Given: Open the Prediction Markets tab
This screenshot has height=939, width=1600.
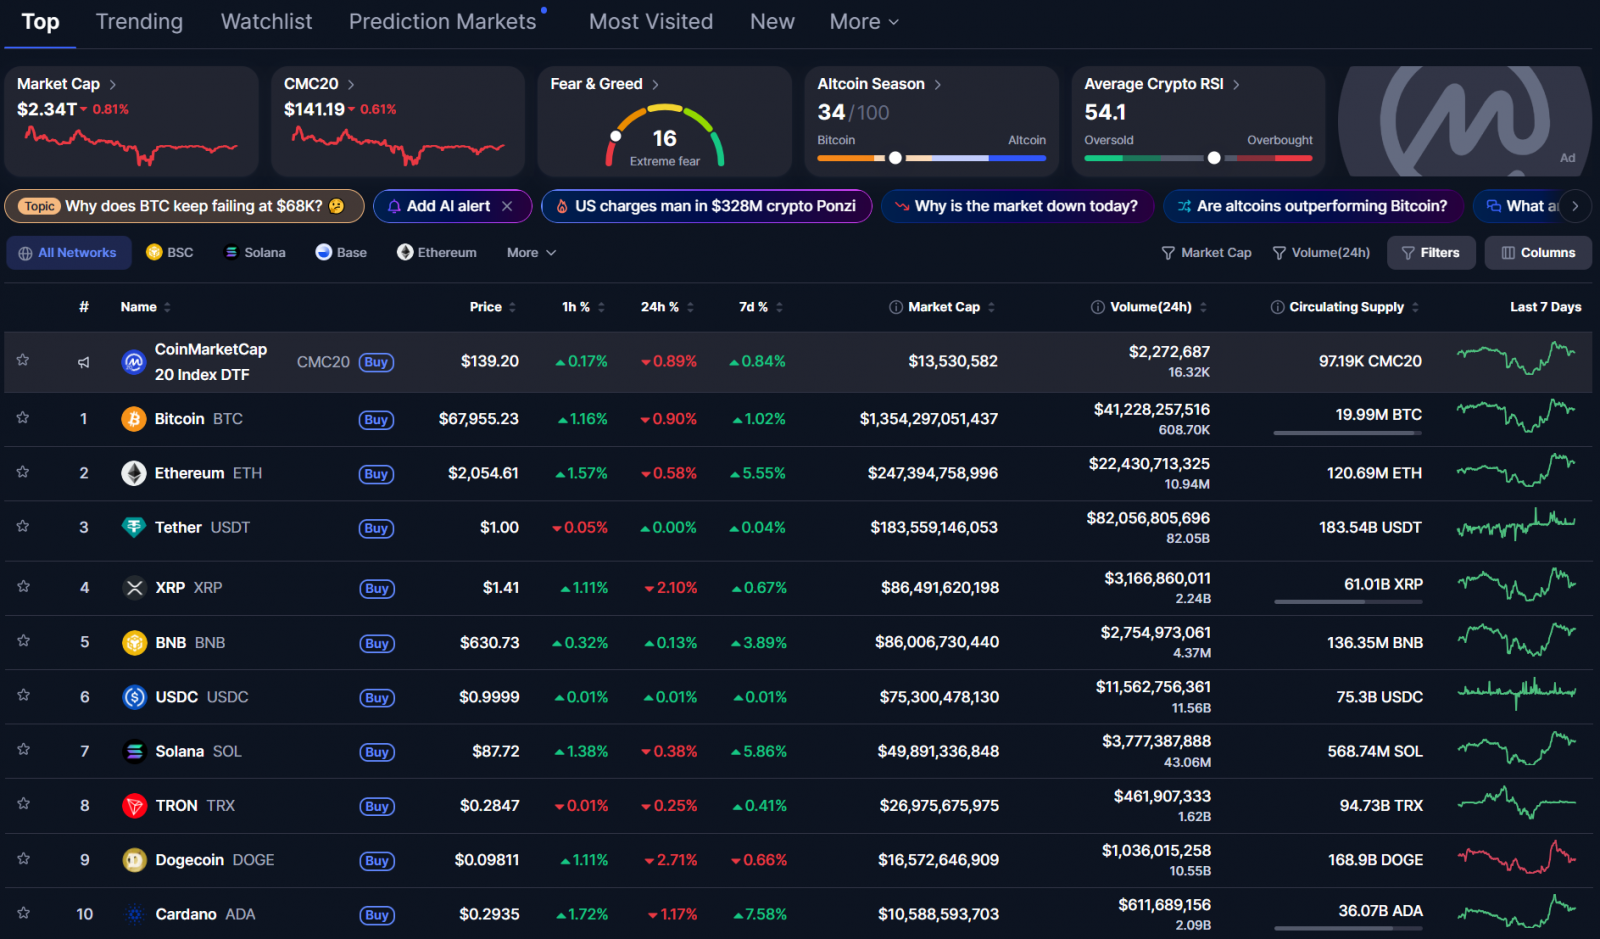Looking at the screenshot, I should coord(442,22).
